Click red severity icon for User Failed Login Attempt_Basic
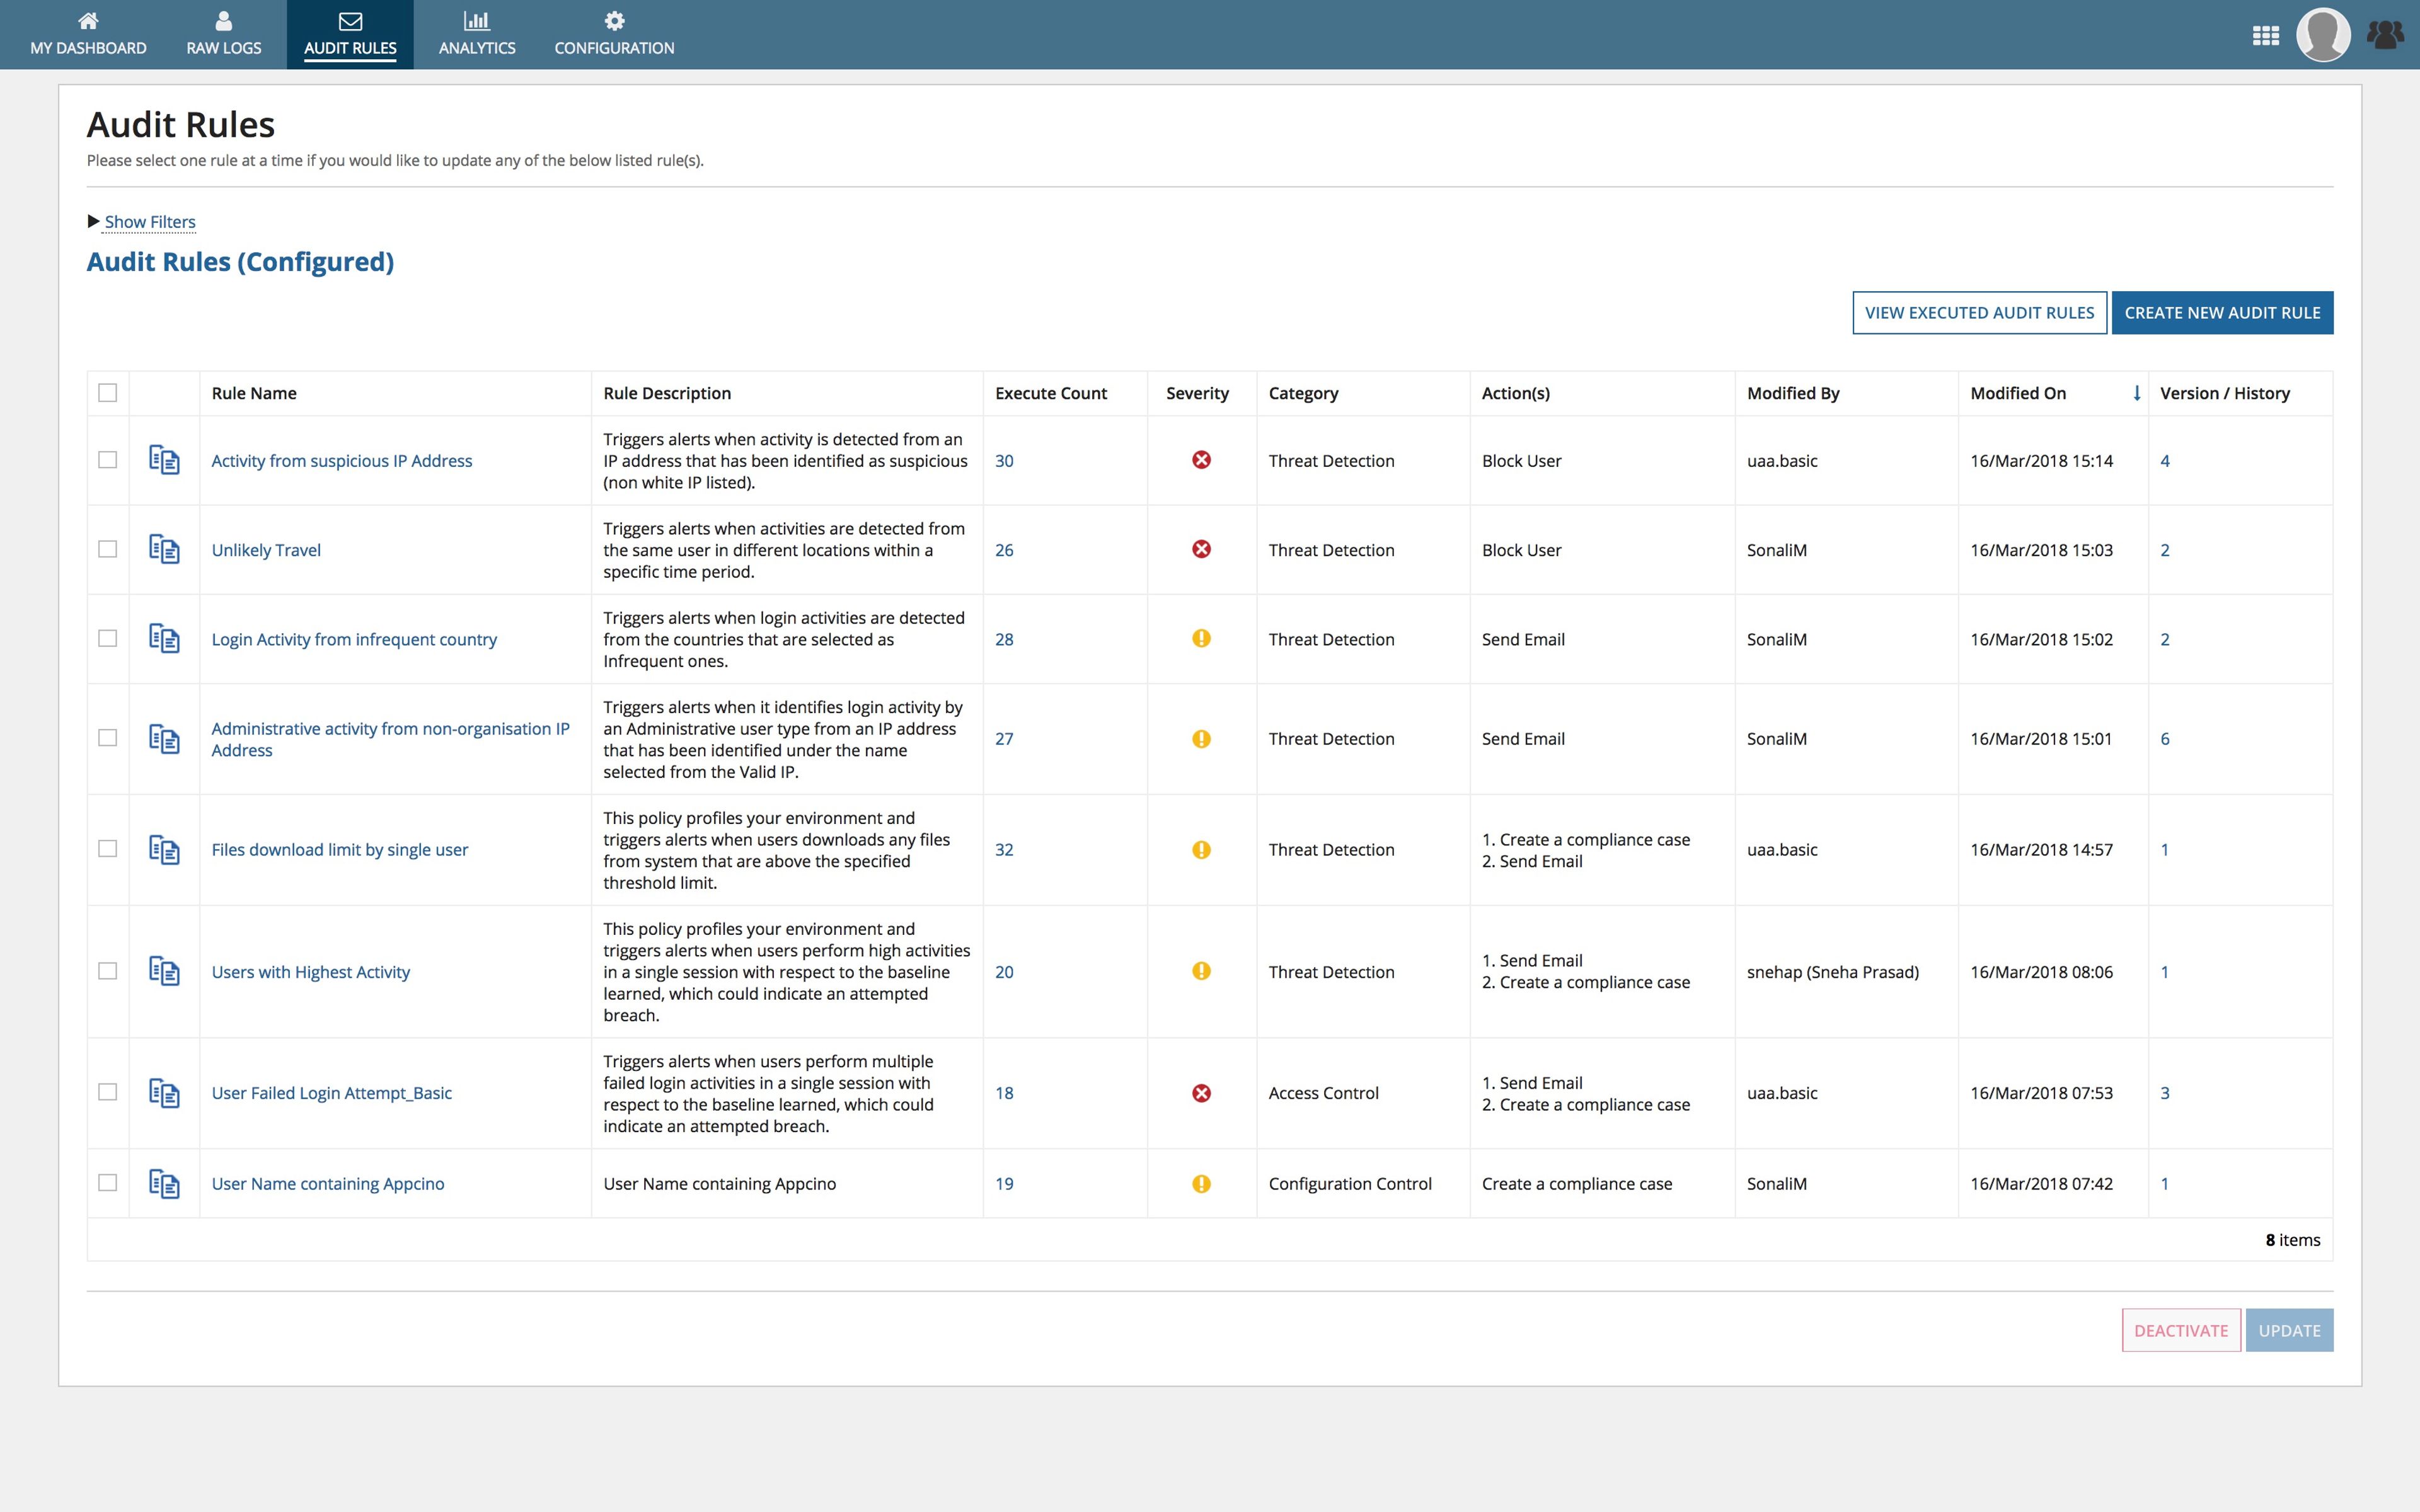The height and width of the screenshot is (1512, 2420). [1201, 1093]
